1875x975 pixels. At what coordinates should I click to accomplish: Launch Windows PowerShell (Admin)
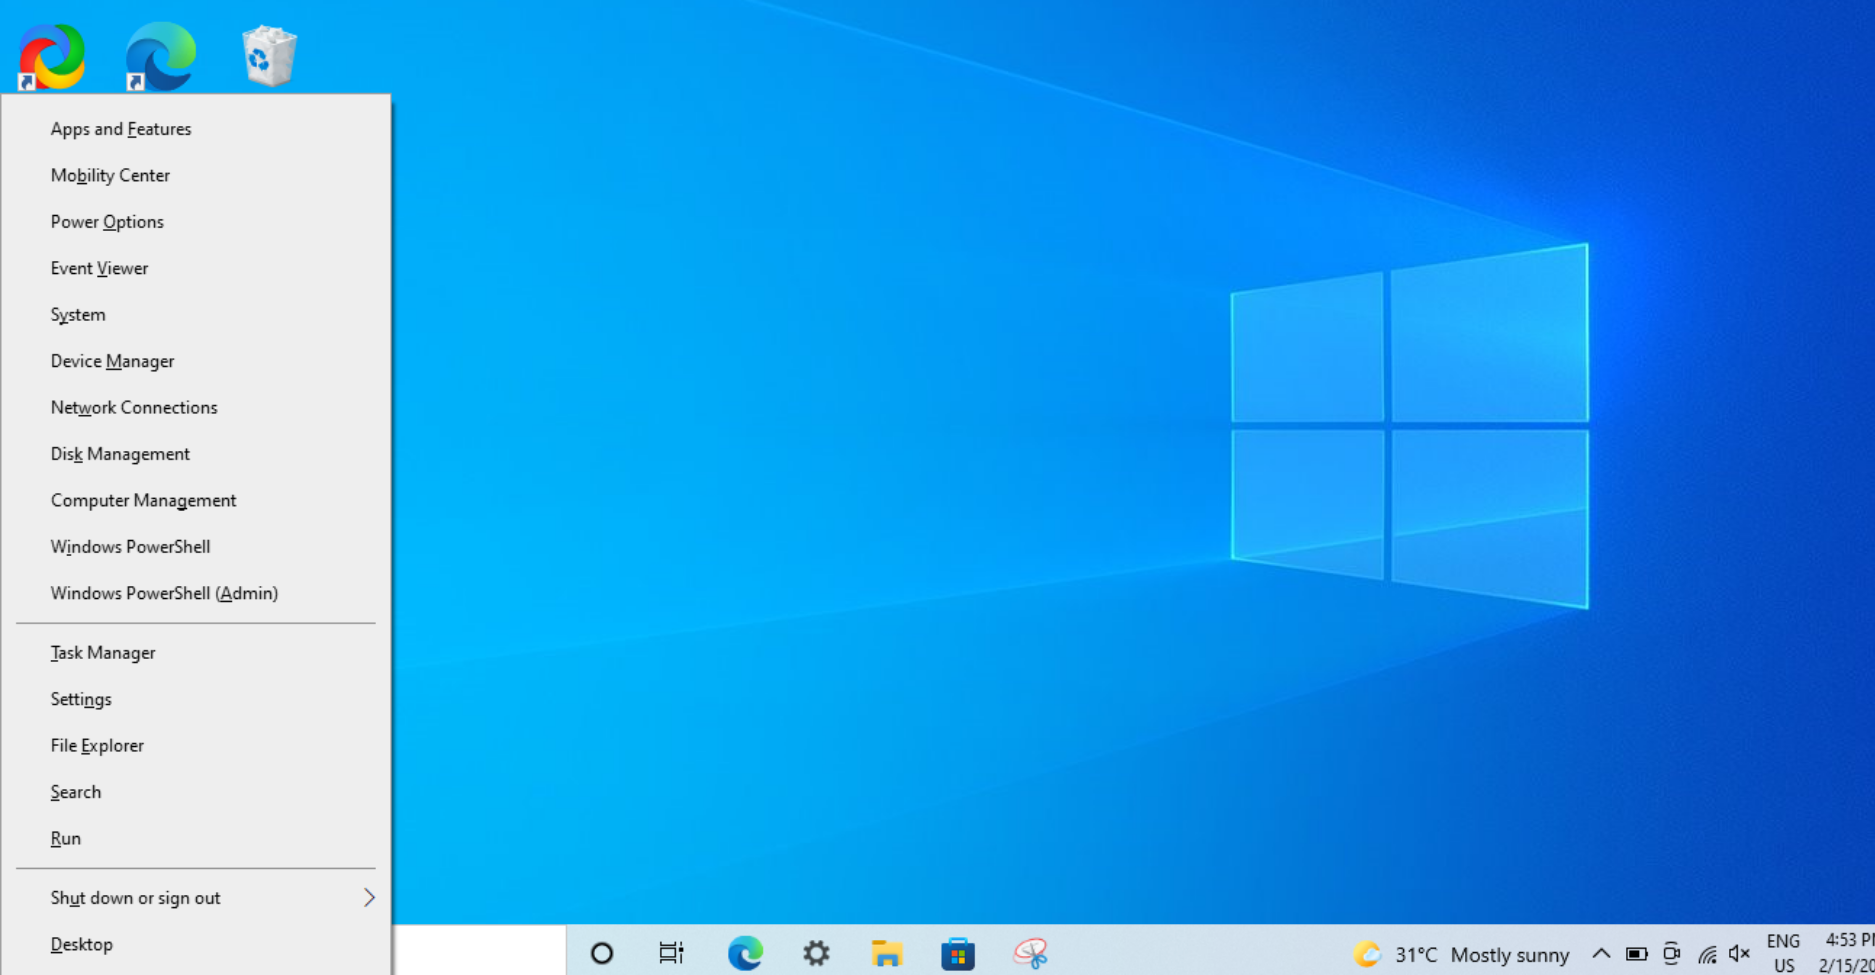164,593
